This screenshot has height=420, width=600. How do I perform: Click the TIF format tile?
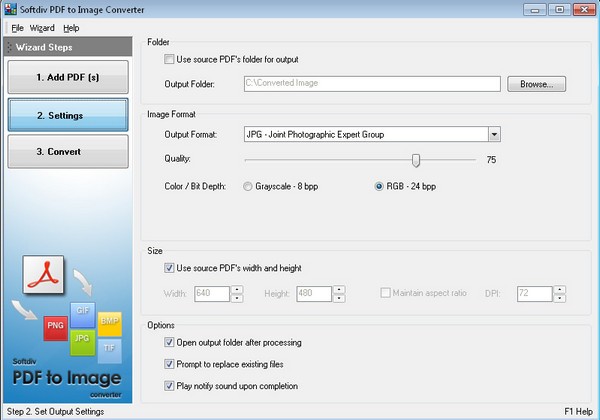109,351
